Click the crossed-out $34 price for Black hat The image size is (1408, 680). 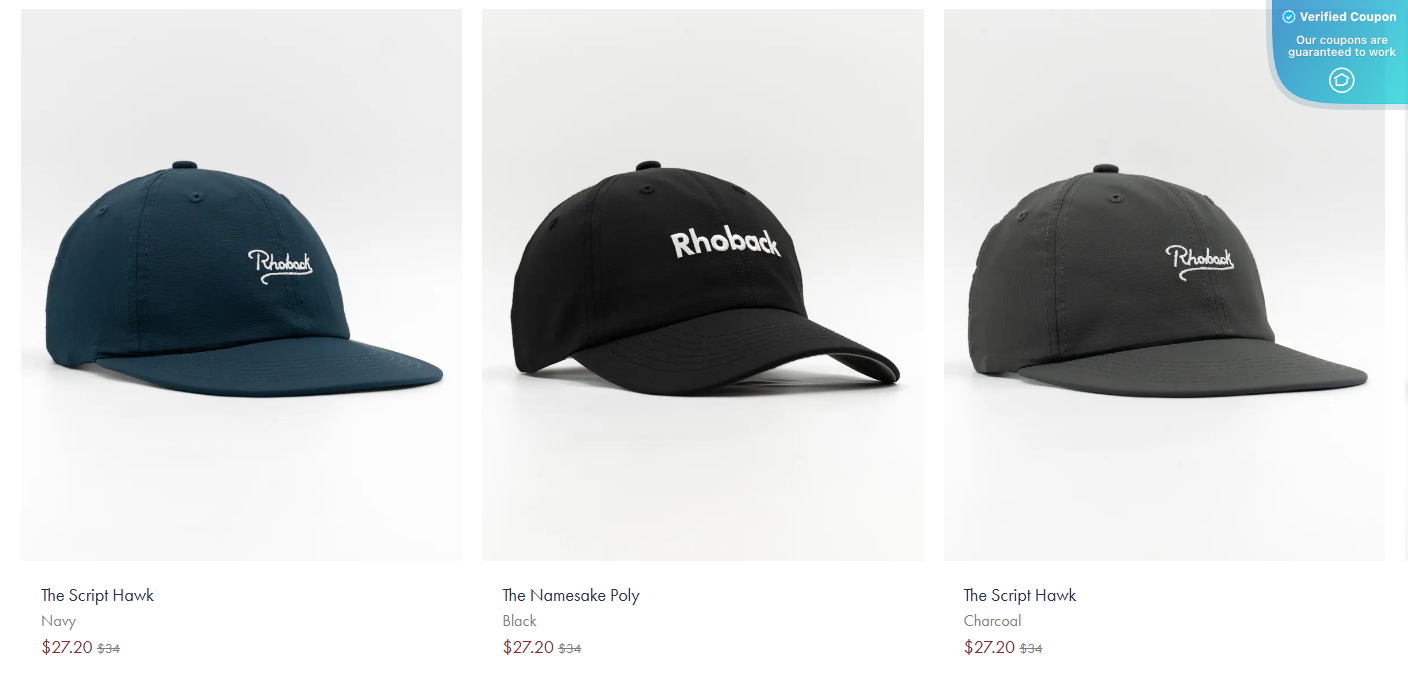tap(570, 648)
